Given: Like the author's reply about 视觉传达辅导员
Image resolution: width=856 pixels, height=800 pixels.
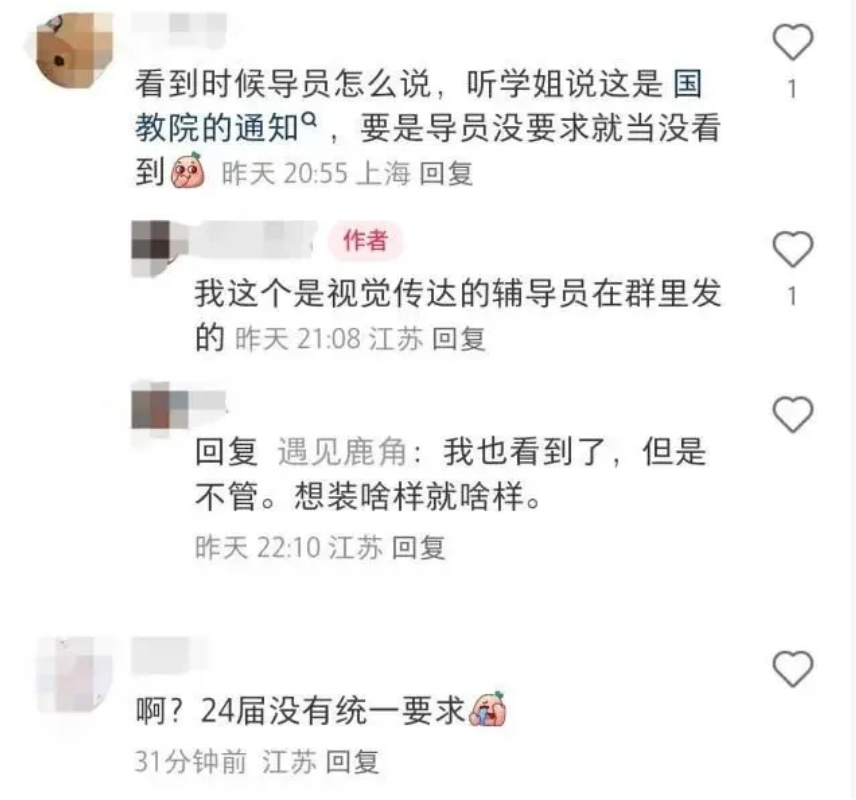Looking at the screenshot, I should pyautogui.click(x=793, y=249).
